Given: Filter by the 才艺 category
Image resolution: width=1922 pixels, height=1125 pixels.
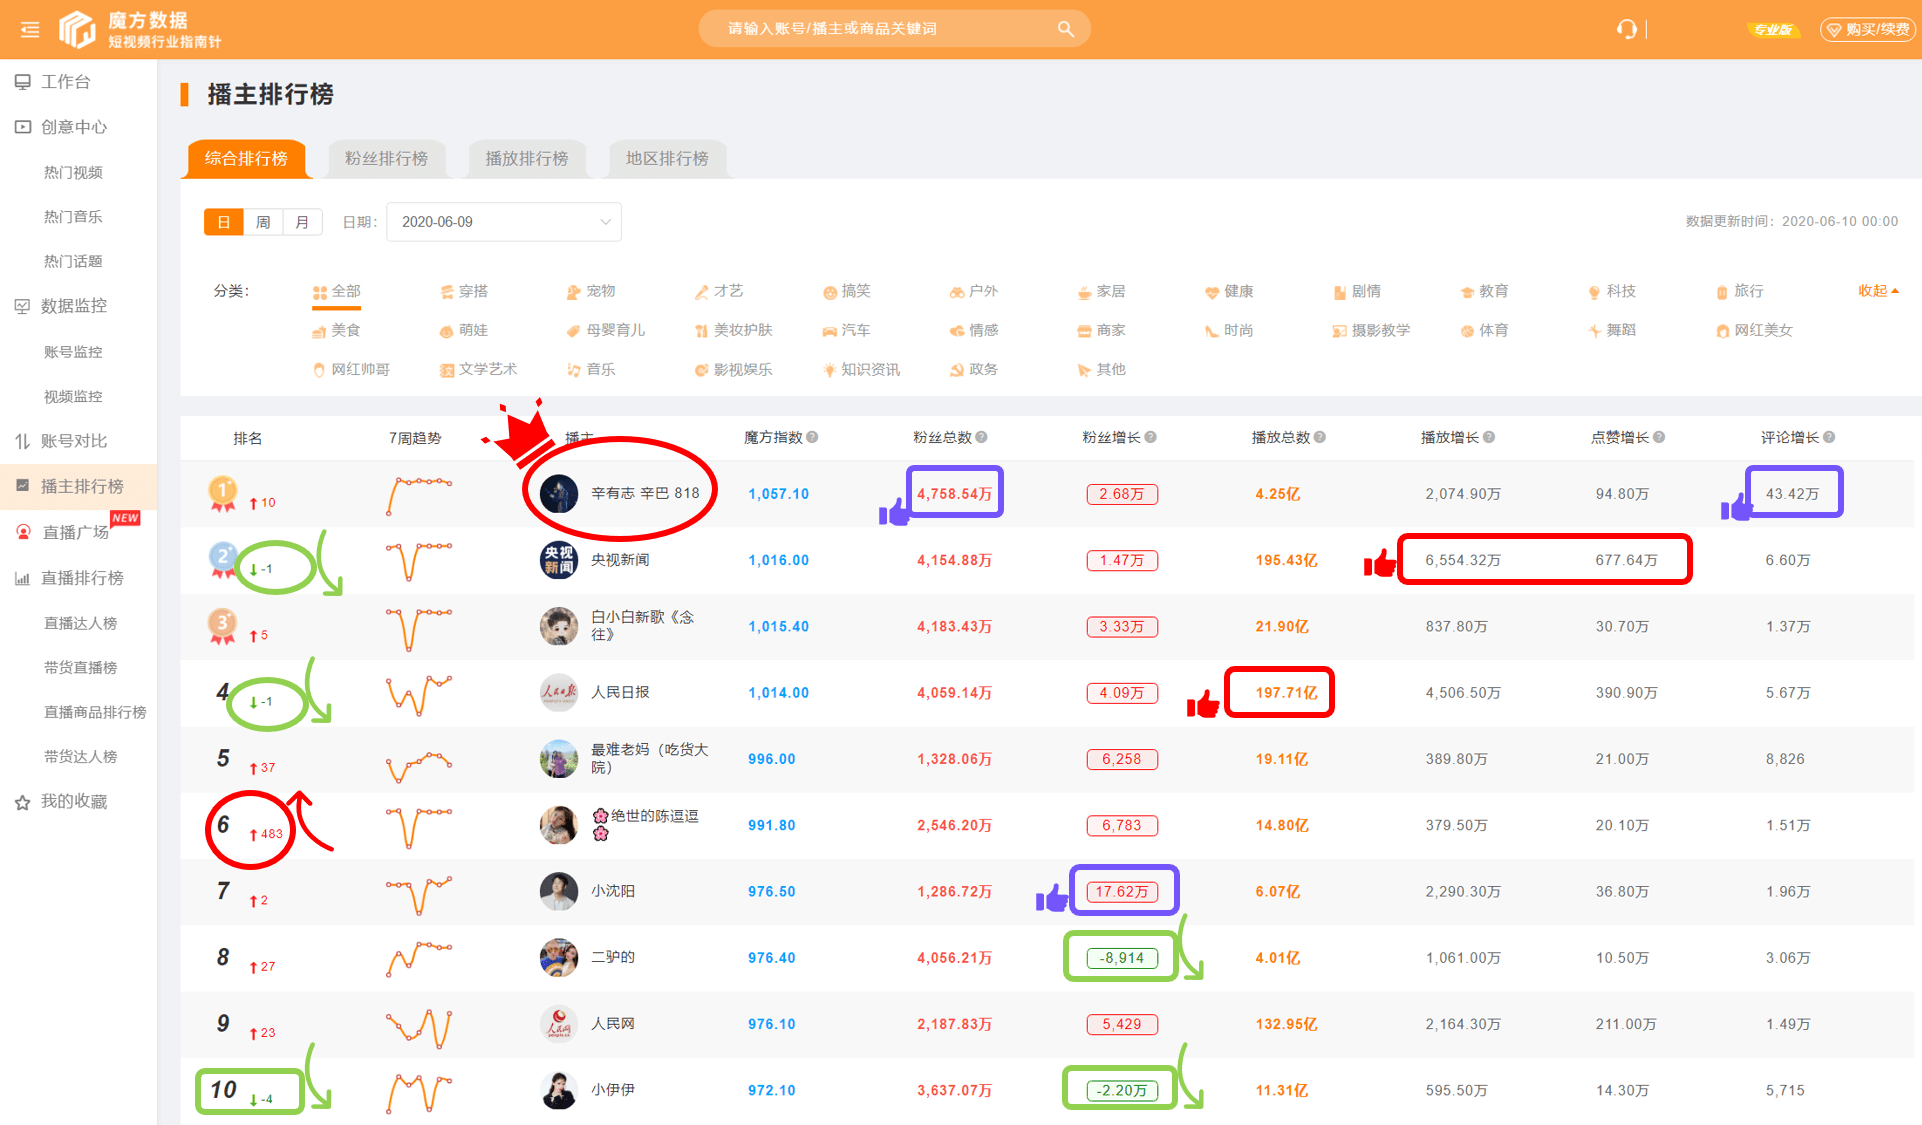Looking at the screenshot, I should [x=719, y=292].
